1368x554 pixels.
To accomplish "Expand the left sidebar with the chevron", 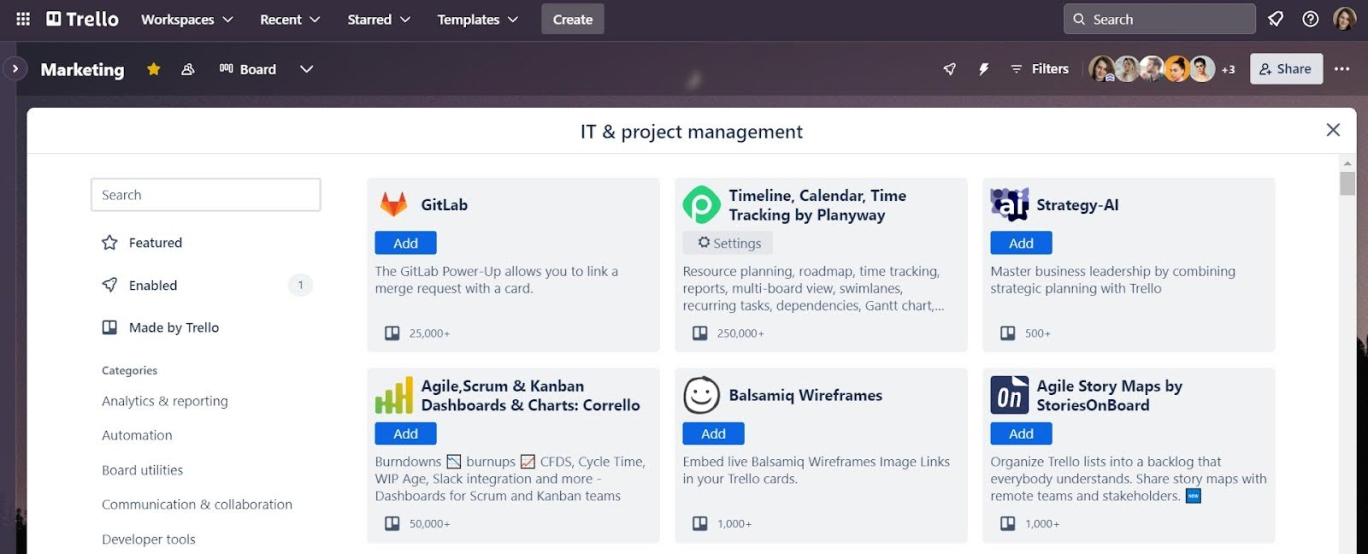I will pos(15,69).
